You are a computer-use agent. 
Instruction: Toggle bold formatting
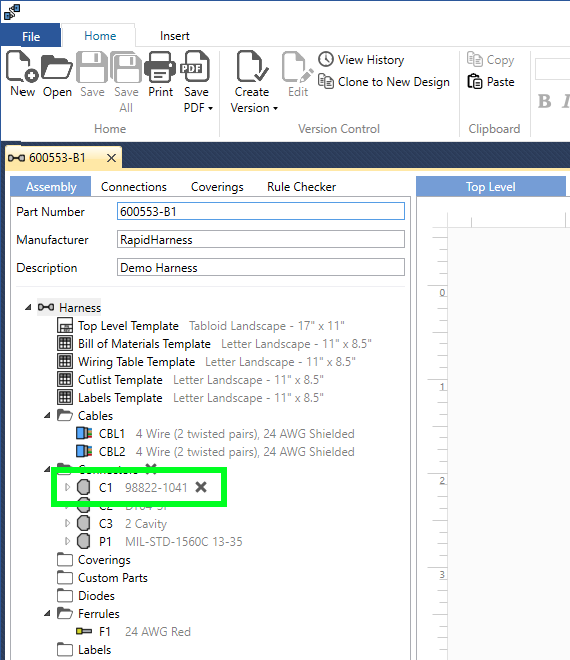tap(544, 101)
